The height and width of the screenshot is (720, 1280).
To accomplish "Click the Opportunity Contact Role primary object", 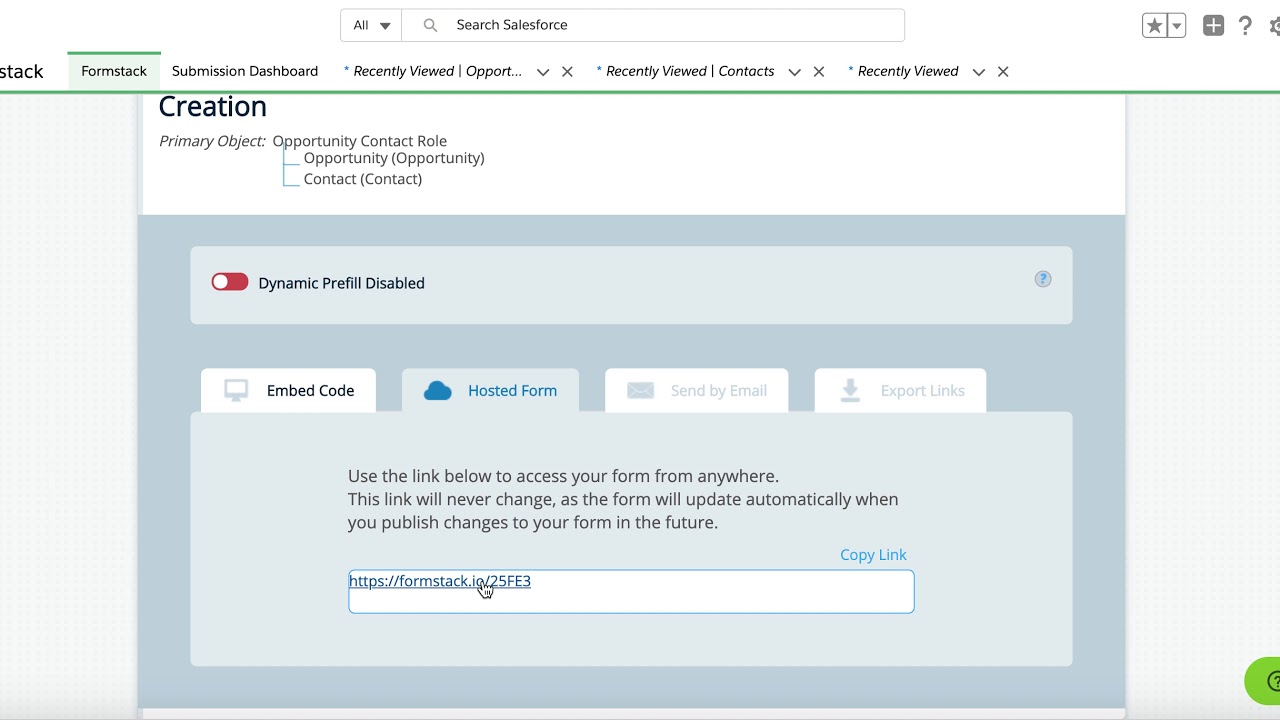I will tap(360, 141).
